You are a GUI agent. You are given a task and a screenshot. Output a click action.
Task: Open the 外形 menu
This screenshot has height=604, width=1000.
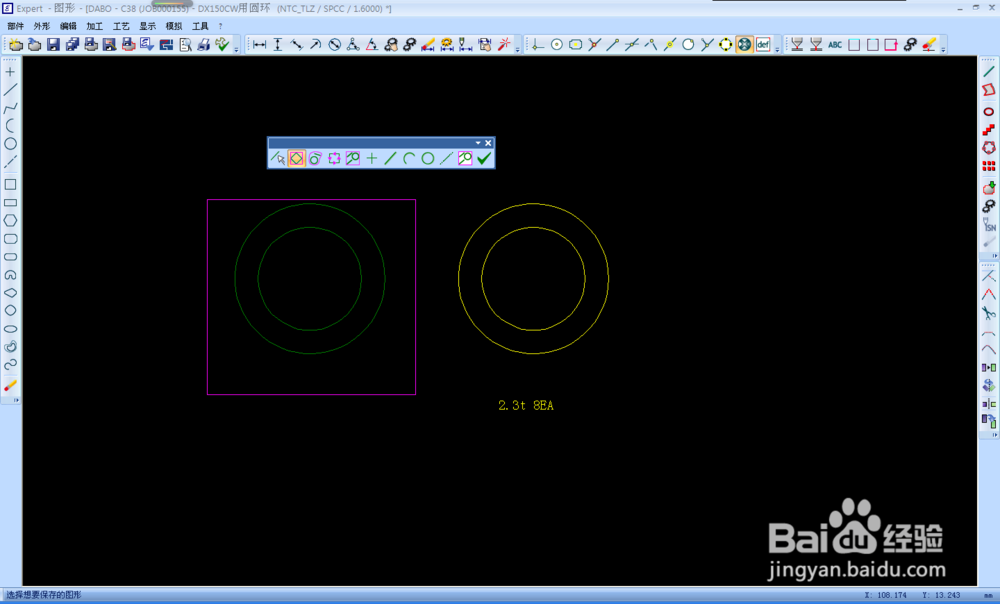41,26
